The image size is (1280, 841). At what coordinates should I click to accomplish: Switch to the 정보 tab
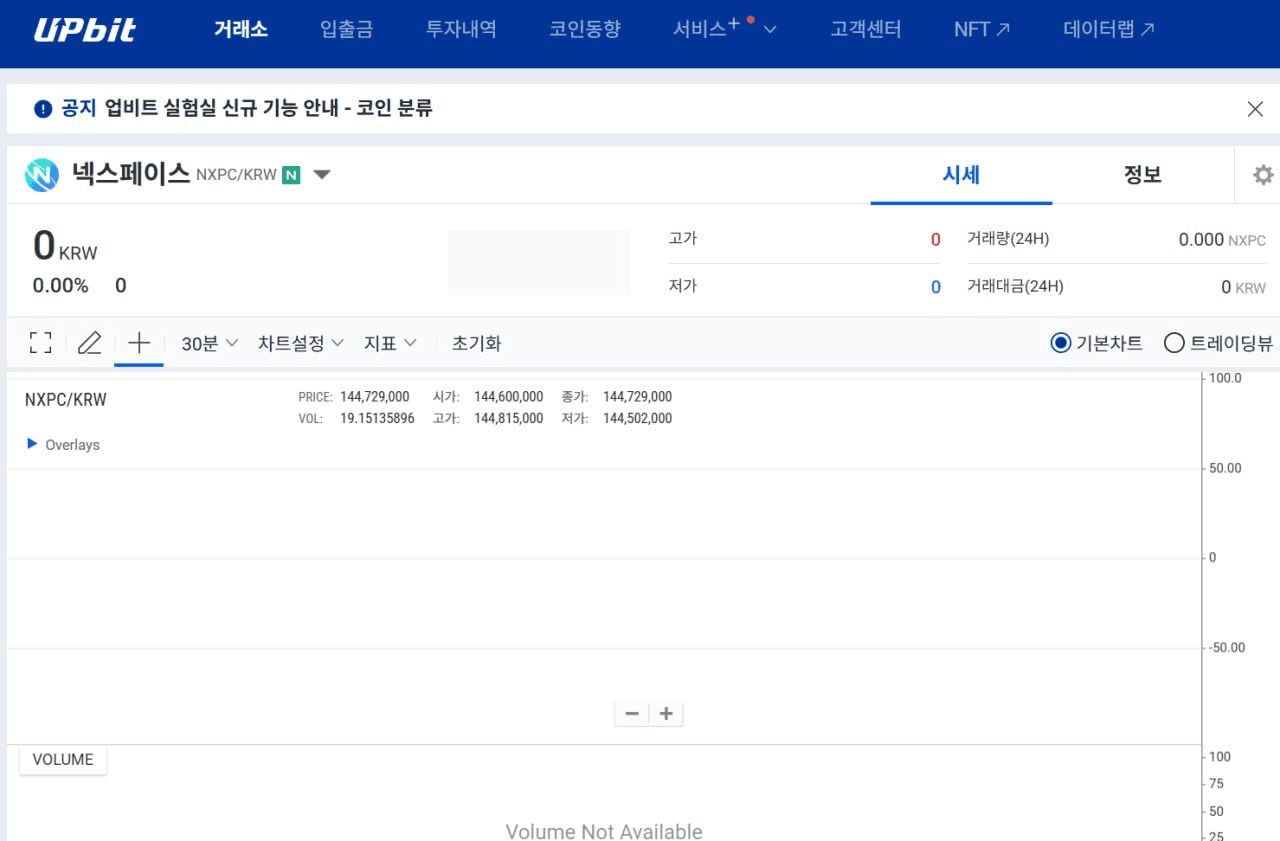pyautogui.click(x=1142, y=176)
